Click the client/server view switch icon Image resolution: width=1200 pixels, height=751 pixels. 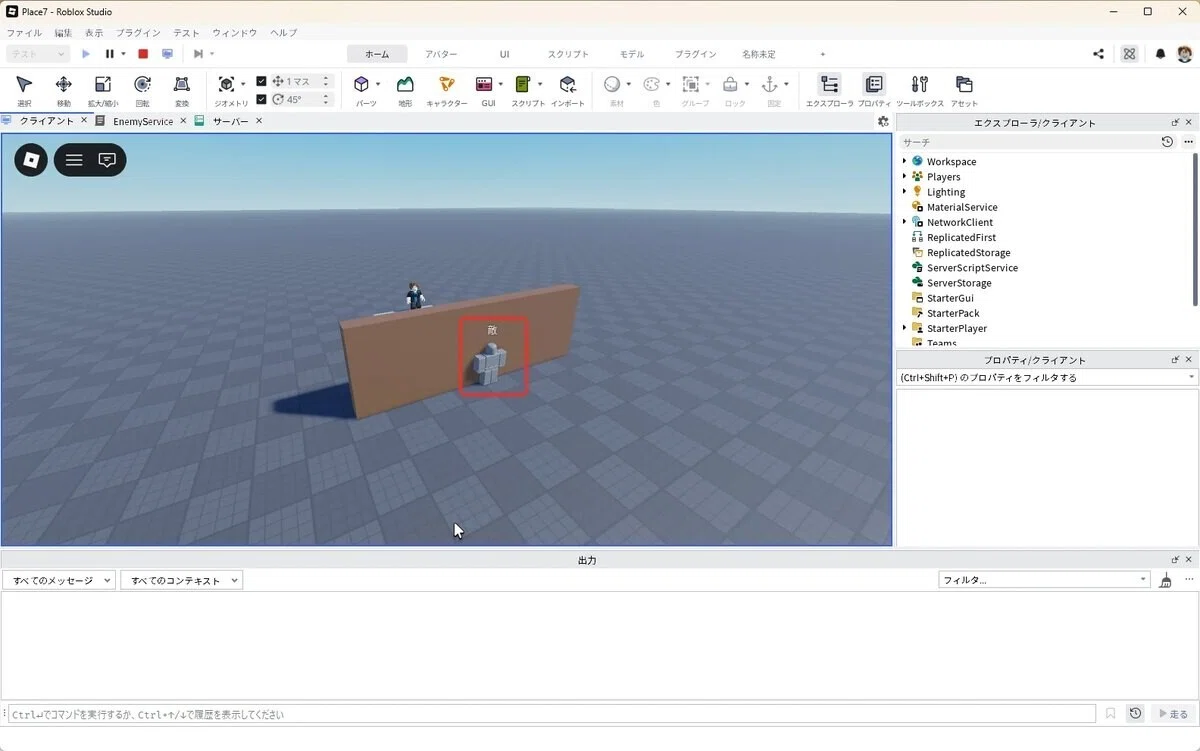(x=167, y=54)
